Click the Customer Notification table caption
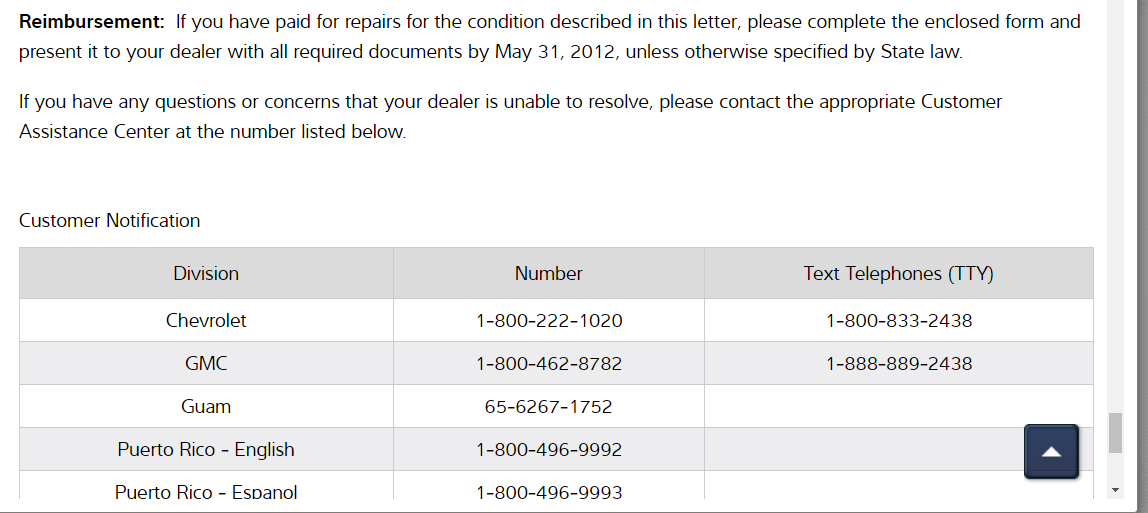 click(x=110, y=221)
